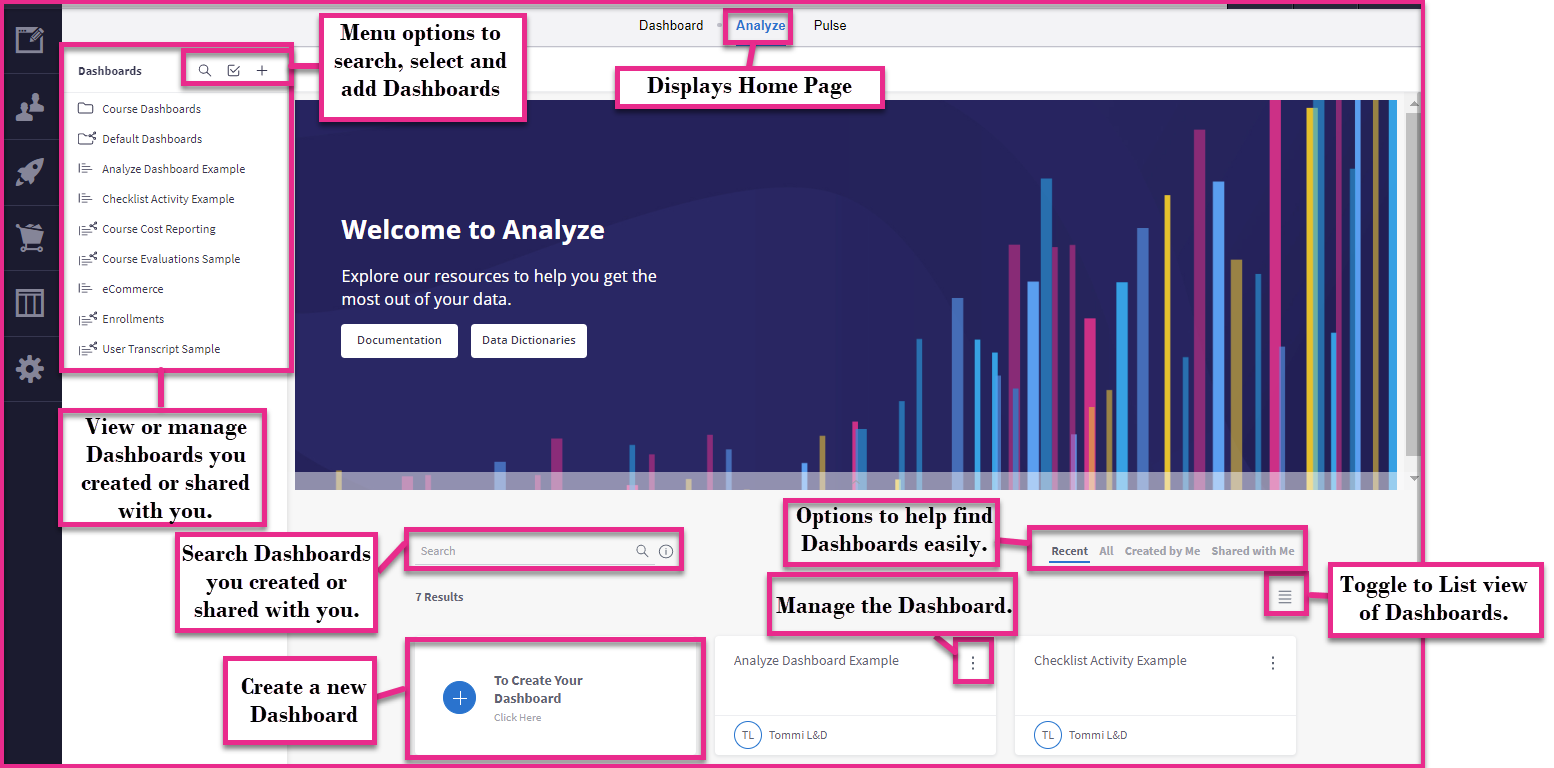Viewport: 1554px width, 768px height.
Task: Click the select dashboards checkbox icon
Action: [x=233, y=71]
